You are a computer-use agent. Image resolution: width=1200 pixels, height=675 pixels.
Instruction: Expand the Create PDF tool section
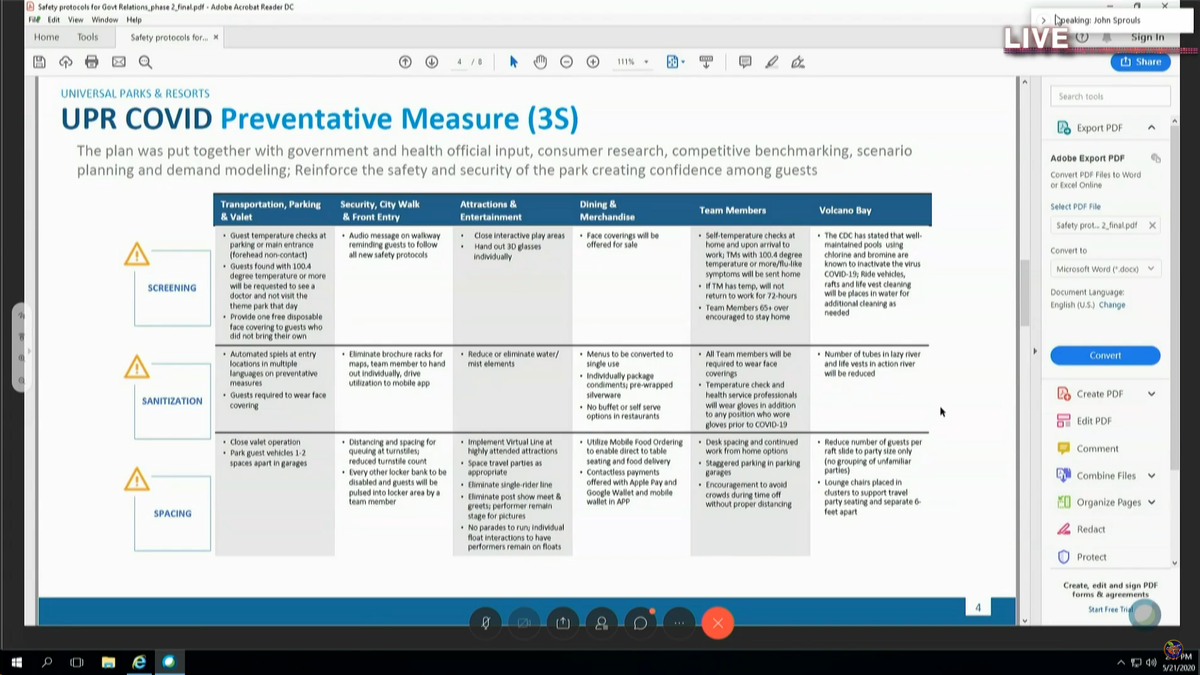click(1151, 394)
